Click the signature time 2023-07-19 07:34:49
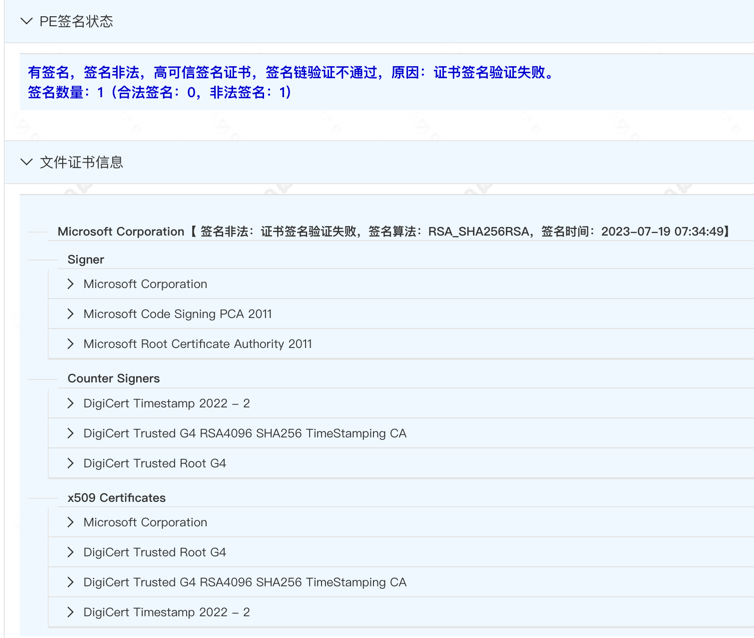This screenshot has height=638, width=754. click(x=662, y=232)
